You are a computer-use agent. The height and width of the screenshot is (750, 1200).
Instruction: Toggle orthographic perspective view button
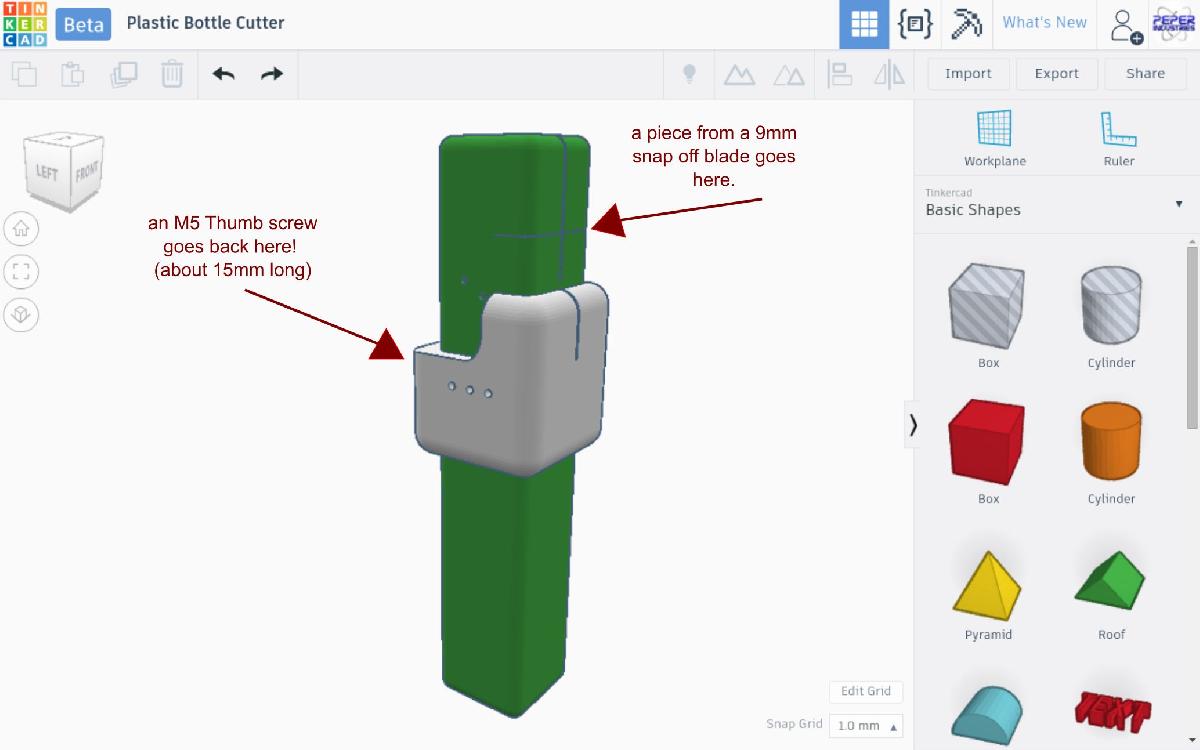coord(21,315)
